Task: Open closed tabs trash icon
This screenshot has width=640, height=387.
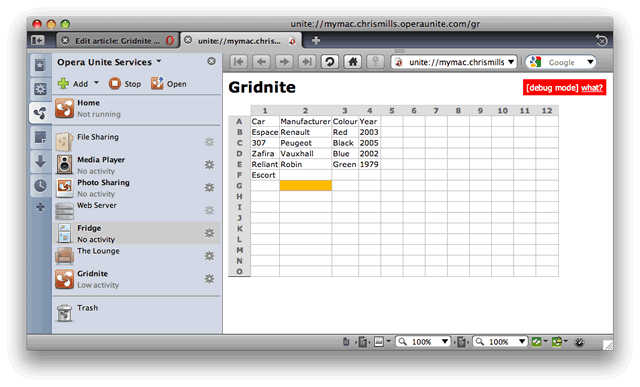Action: (x=601, y=40)
